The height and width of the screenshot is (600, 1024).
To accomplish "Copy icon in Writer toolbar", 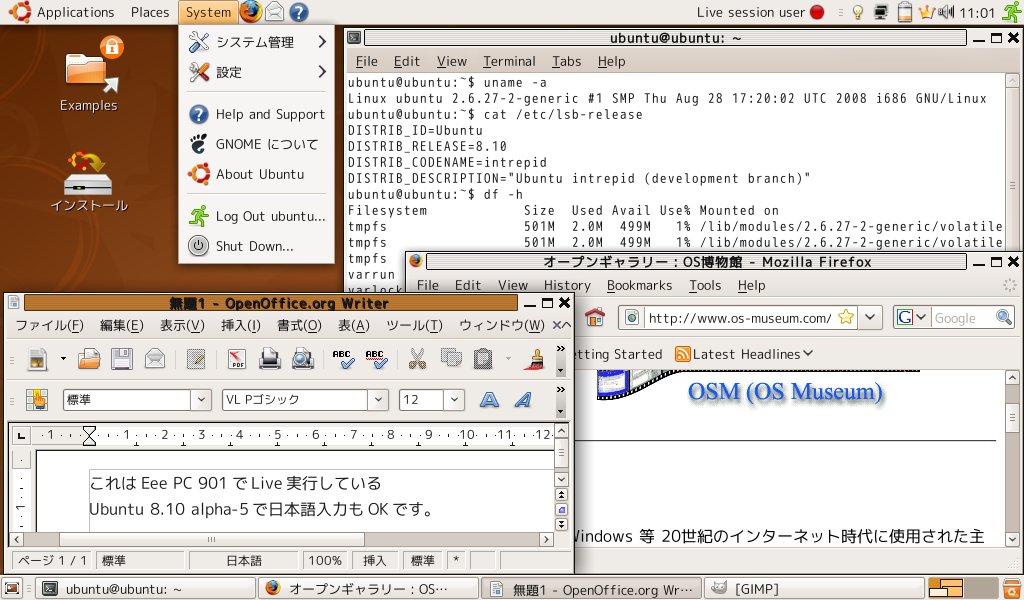I will click(x=451, y=358).
